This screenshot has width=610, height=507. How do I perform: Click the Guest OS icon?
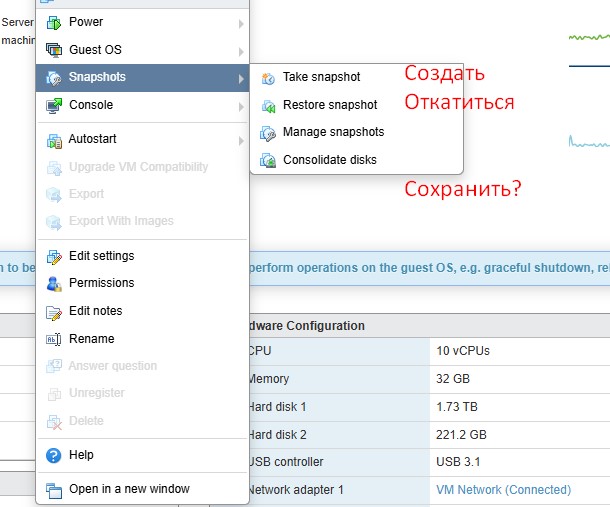click(x=54, y=50)
